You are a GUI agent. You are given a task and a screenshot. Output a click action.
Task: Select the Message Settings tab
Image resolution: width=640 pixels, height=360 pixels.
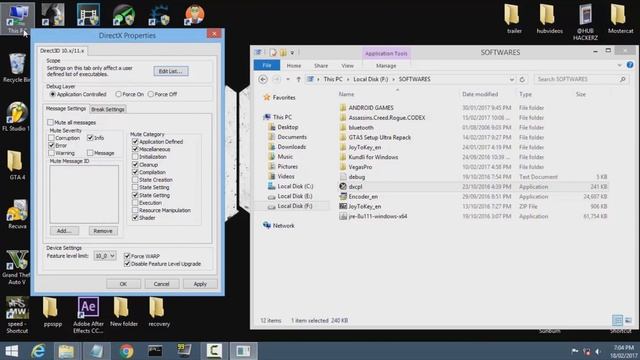[66, 109]
